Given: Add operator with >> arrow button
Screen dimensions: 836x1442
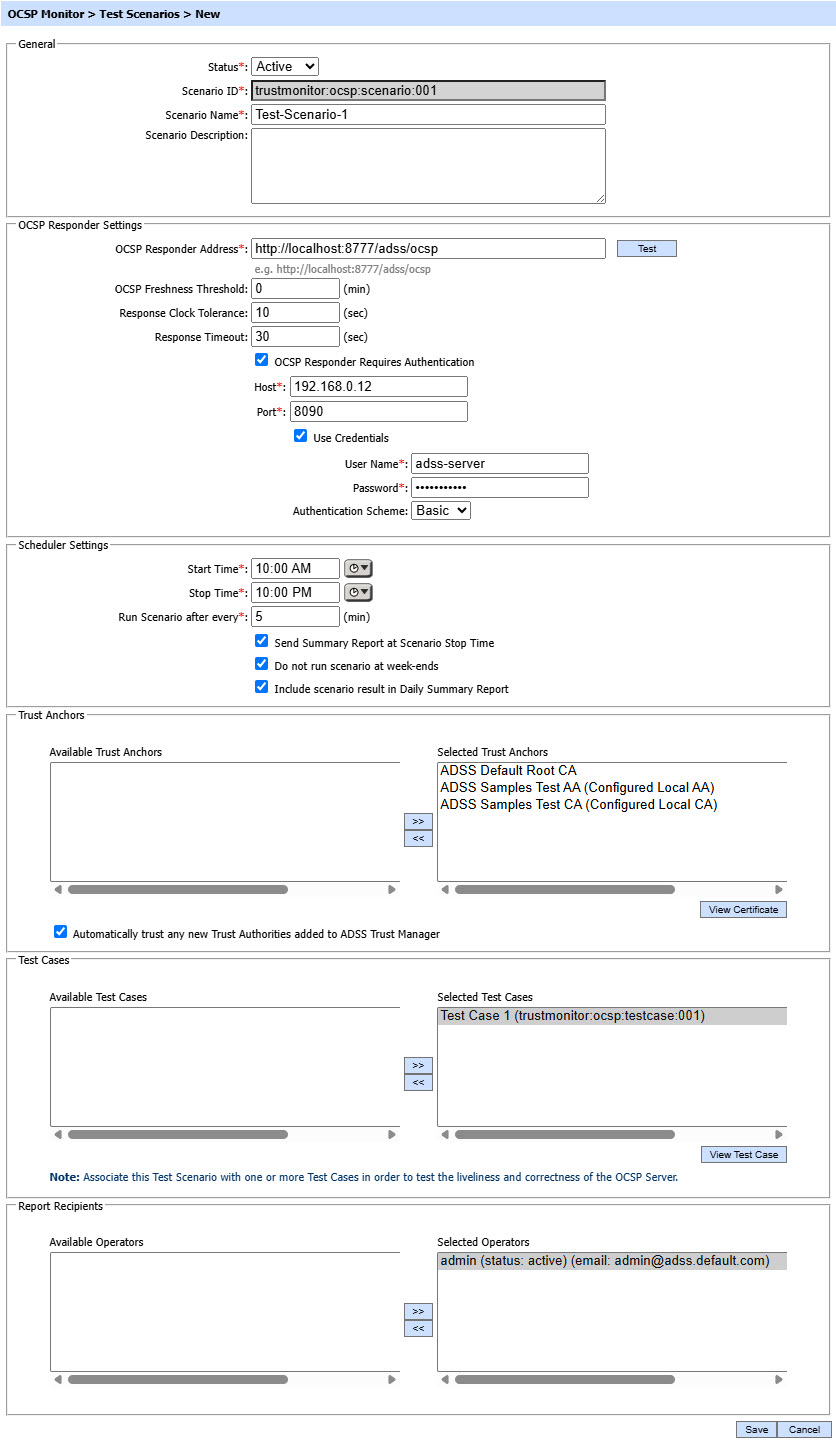Looking at the screenshot, I should (418, 1311).
